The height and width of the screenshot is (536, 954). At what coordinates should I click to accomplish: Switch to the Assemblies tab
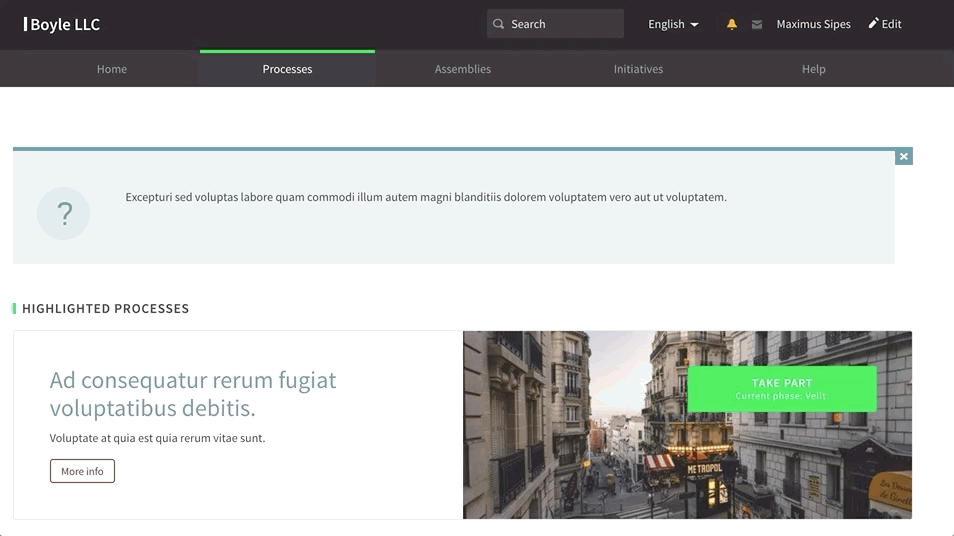point(463,69)
